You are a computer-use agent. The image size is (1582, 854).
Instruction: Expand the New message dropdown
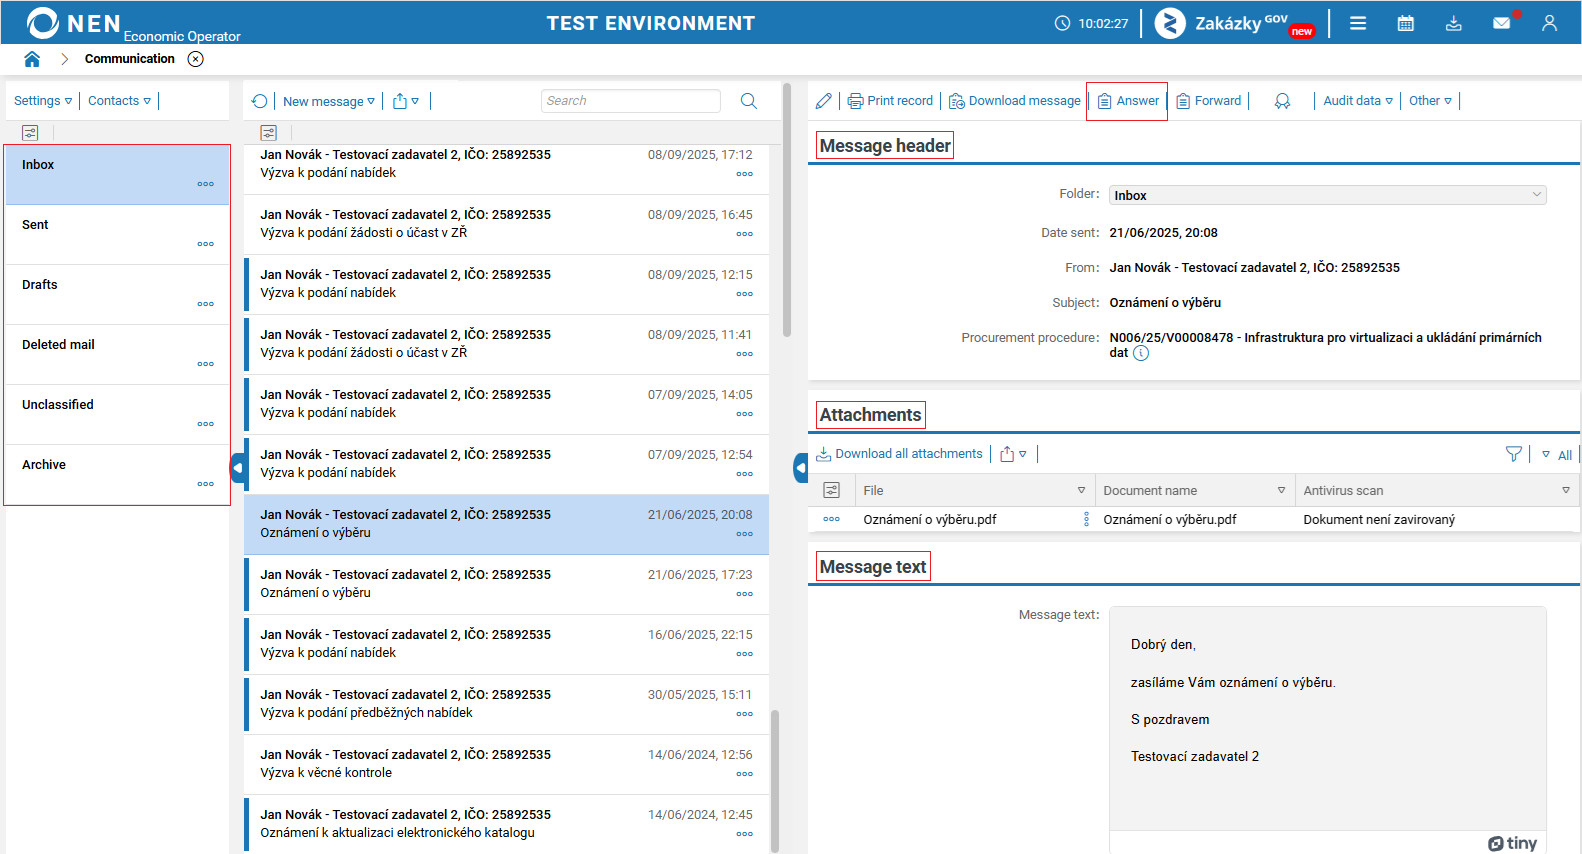tap(329, 101)
